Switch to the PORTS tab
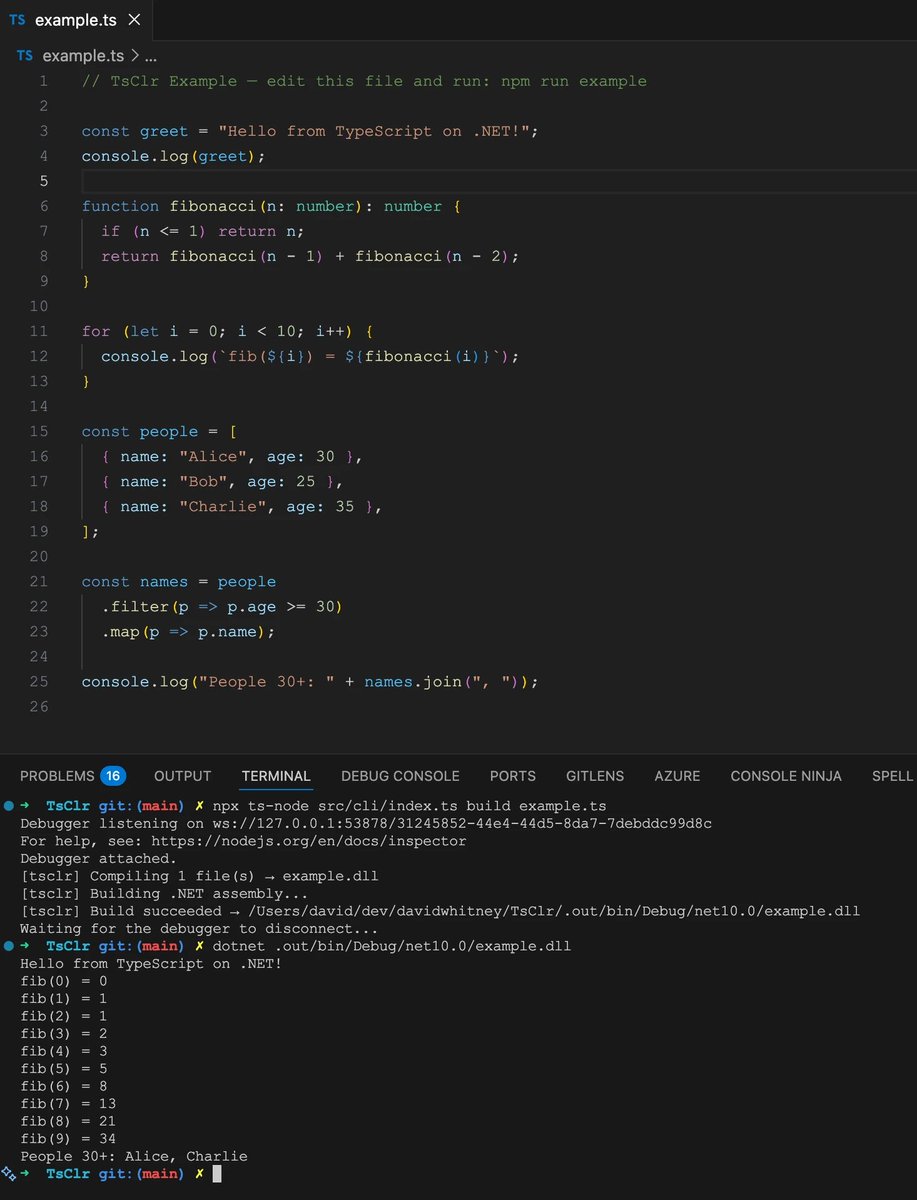This screenshot has height=1200, width=917. [513, 776]
